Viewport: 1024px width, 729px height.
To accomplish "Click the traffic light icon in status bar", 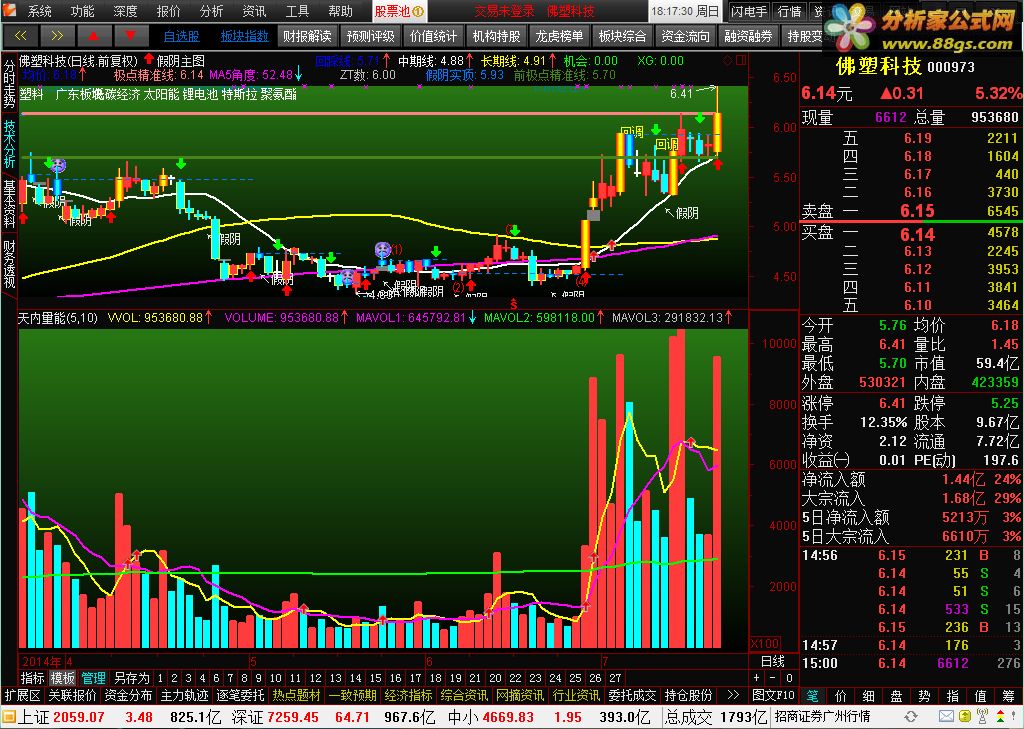I will [x=1000, y=717].
